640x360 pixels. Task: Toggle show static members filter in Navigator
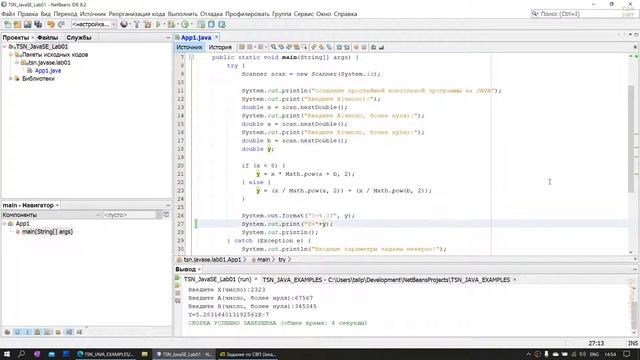tap(28, 332)
